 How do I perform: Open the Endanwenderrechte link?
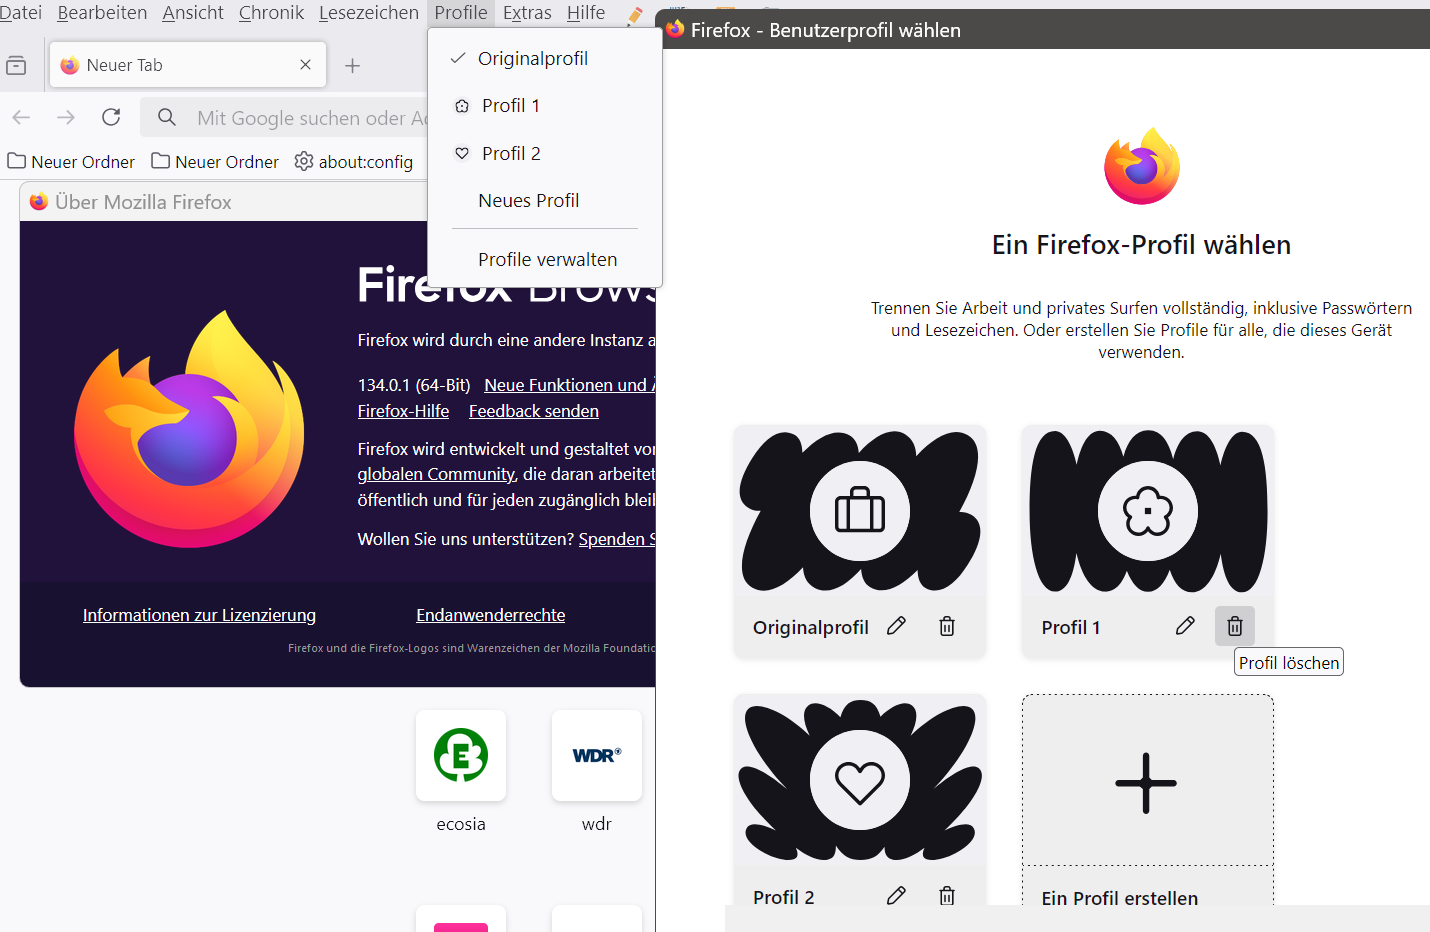point(491,615)
